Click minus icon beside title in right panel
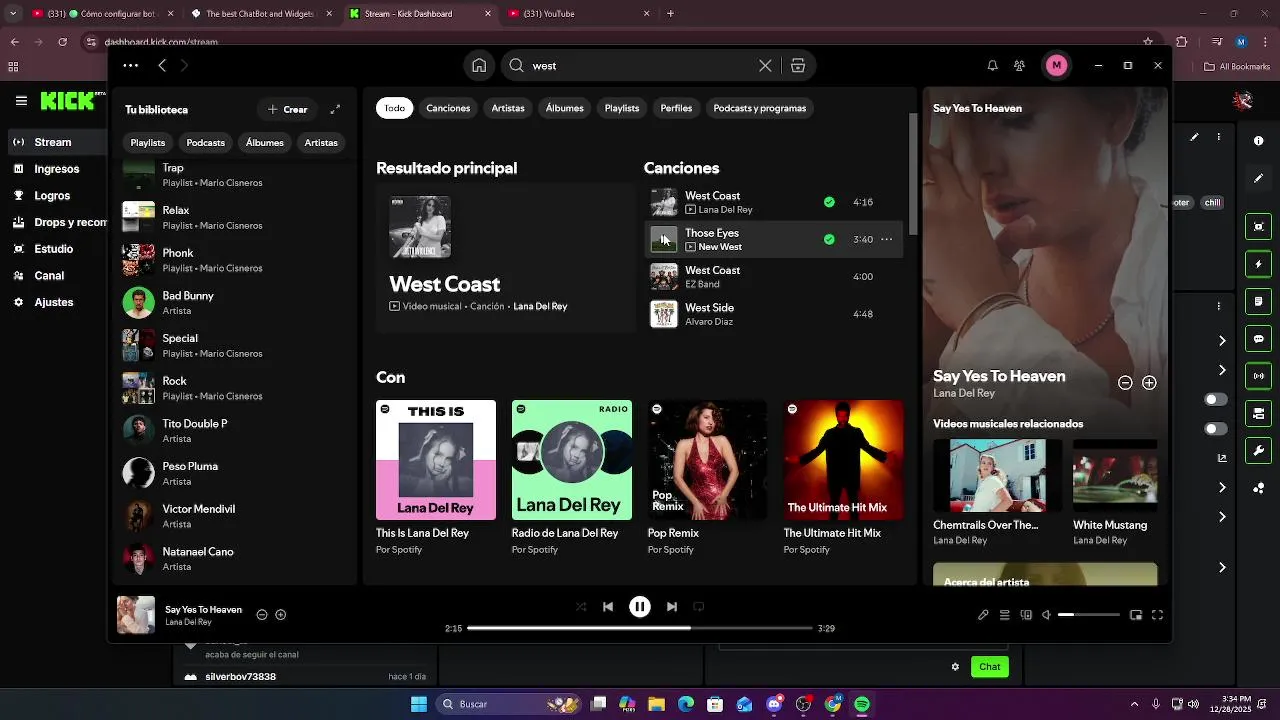The image size is (1280, 720). point(1125,383)
